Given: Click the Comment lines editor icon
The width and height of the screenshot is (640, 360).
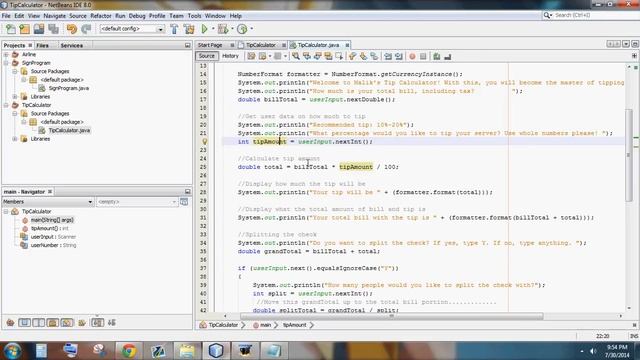Looking at the screenshot, I should 437,56.
